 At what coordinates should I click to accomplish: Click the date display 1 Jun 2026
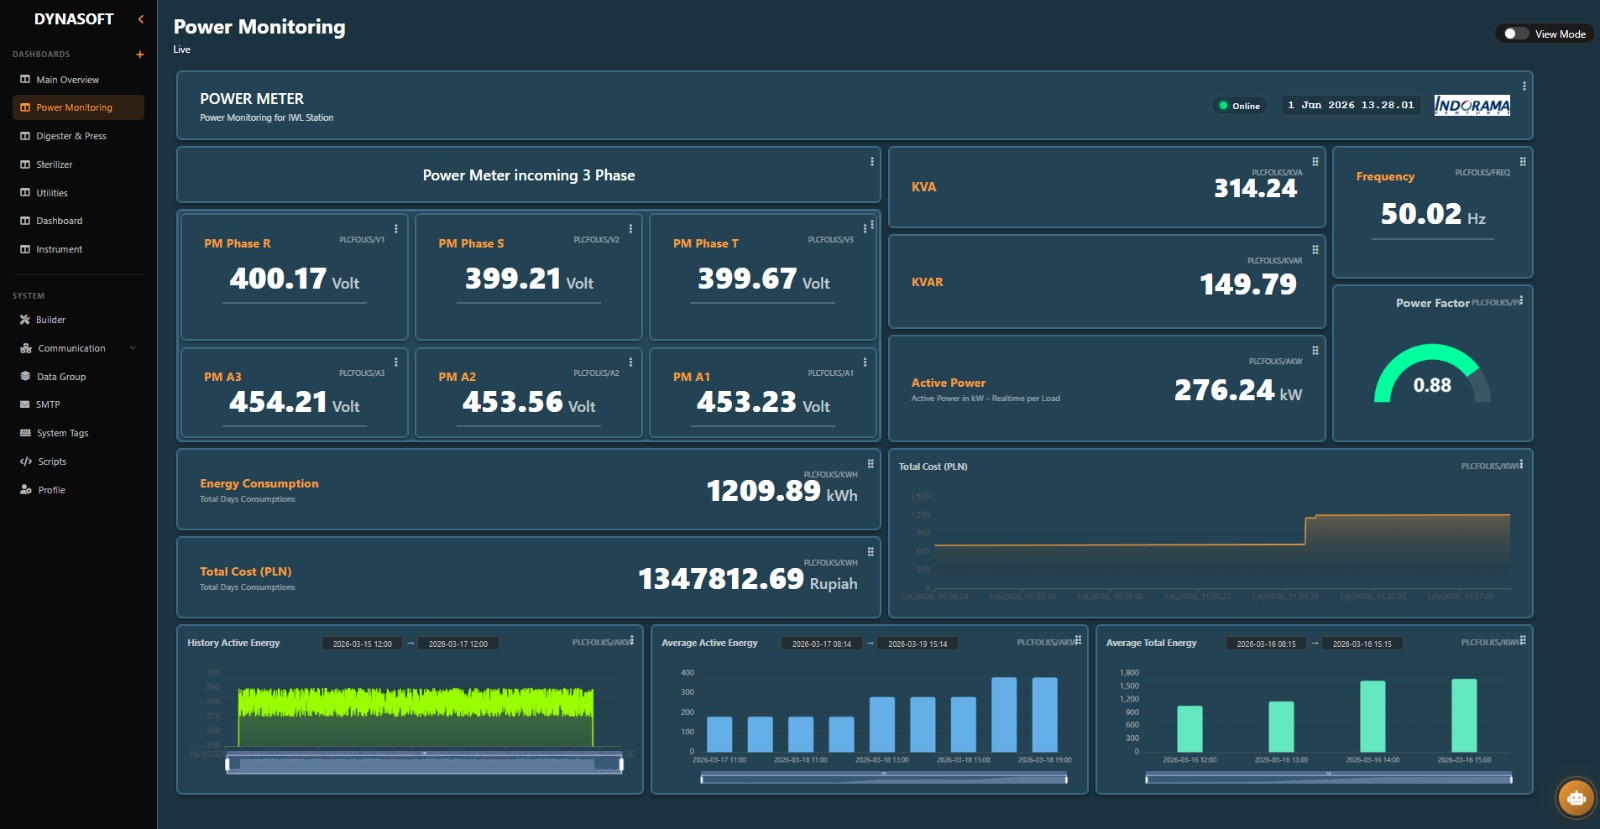(1351, 105)
